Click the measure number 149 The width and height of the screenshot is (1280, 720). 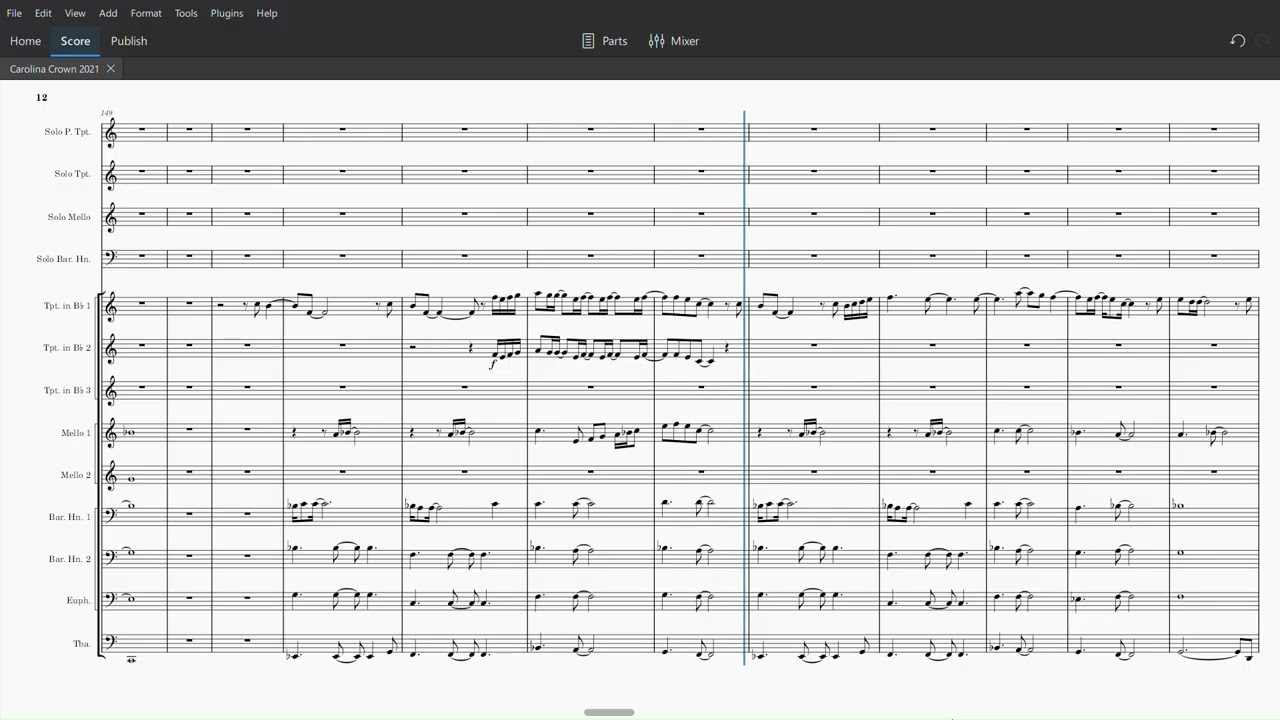tap(106, 113)
